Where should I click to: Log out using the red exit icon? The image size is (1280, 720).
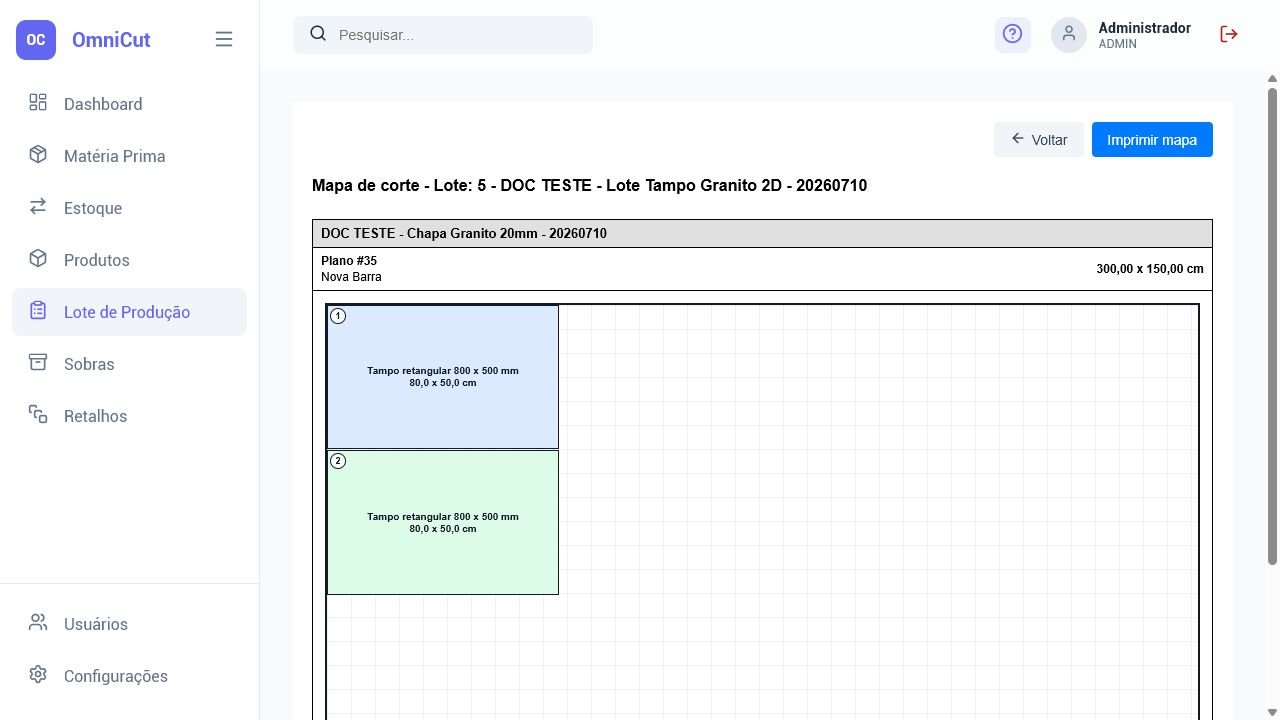point(1229,34)
